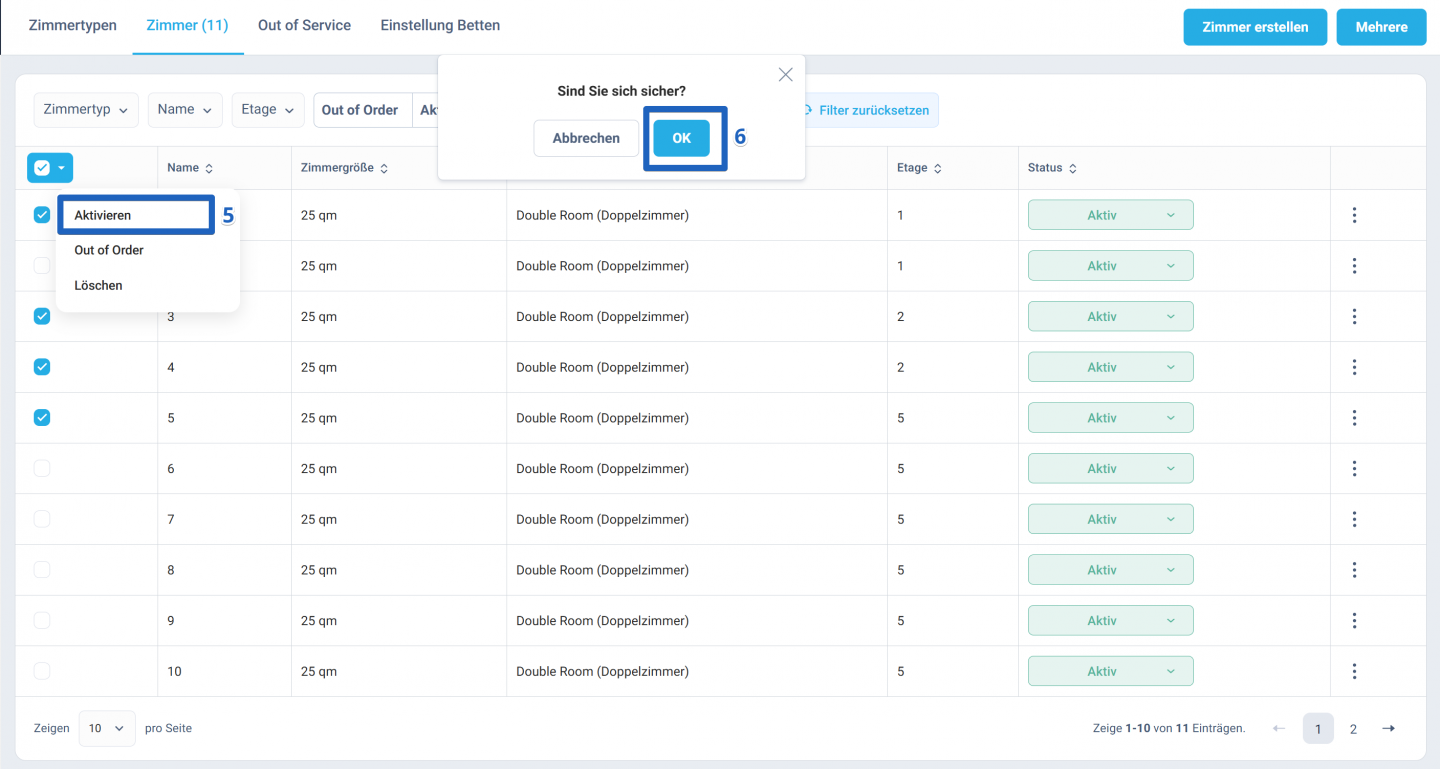Open the Aktiv status dropdown for room 10
This screenshot has width=1440, height=769.
(x=1110, y=671)
